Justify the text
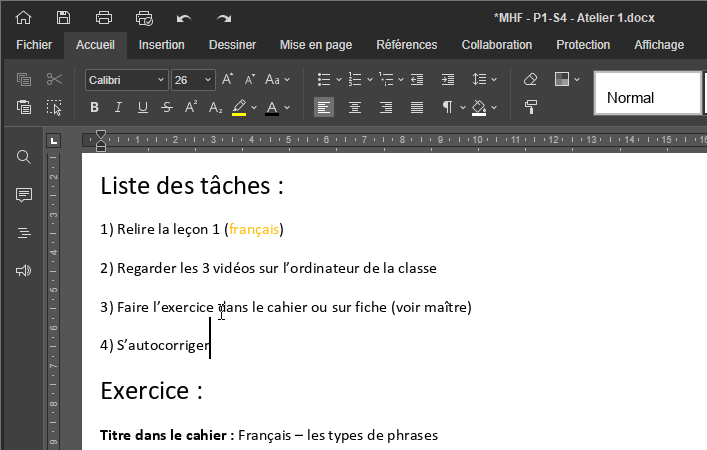The height and width of the screenshot is (450, 707). 417,107
